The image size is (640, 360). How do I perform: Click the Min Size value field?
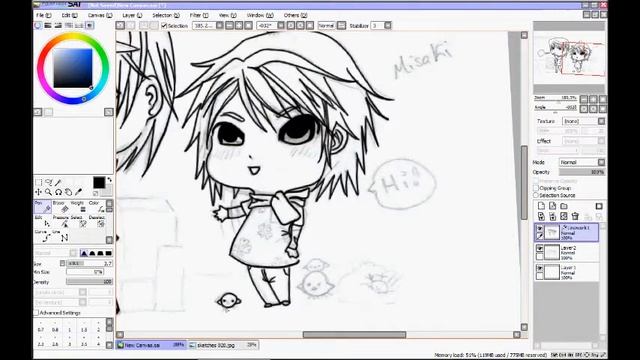(x=85, y=272)
